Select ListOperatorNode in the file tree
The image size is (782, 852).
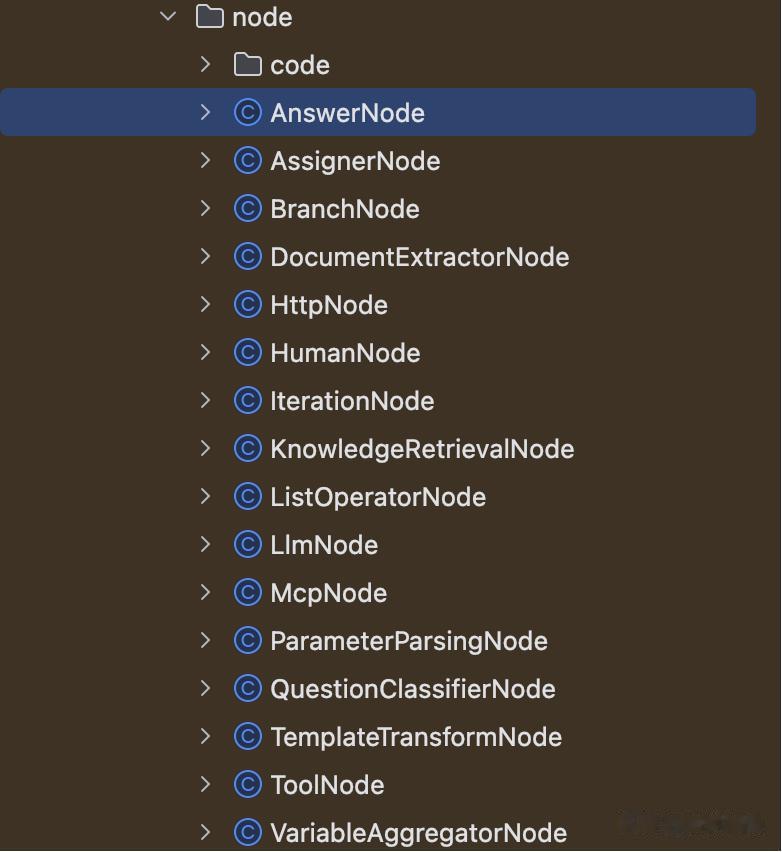pyautogui.click(x=378, y=497)
